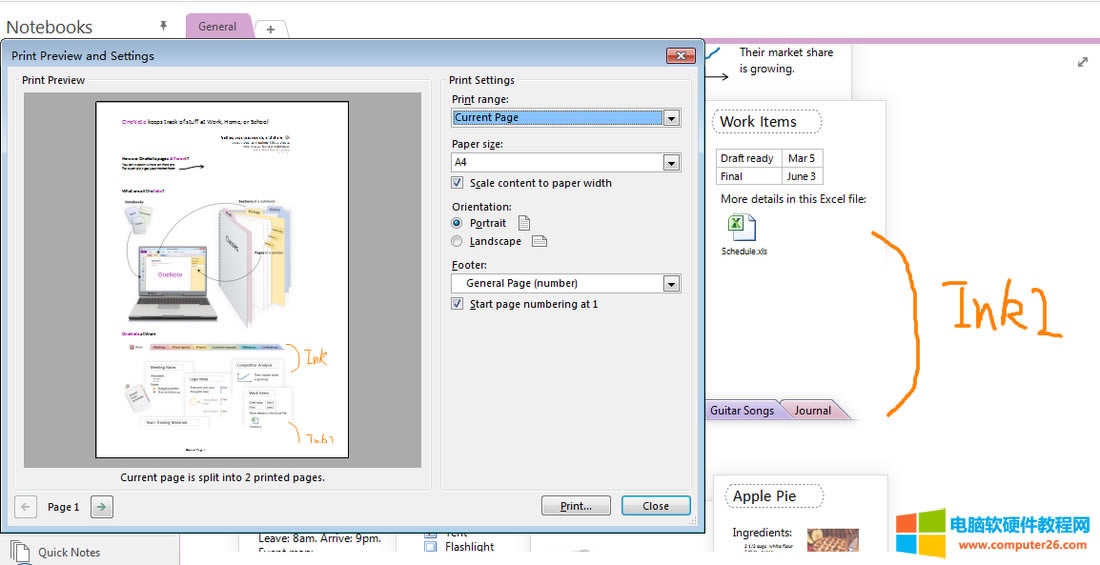
Task: Click the Quick Notes notebook icon
Action: (x=21, y=551)
